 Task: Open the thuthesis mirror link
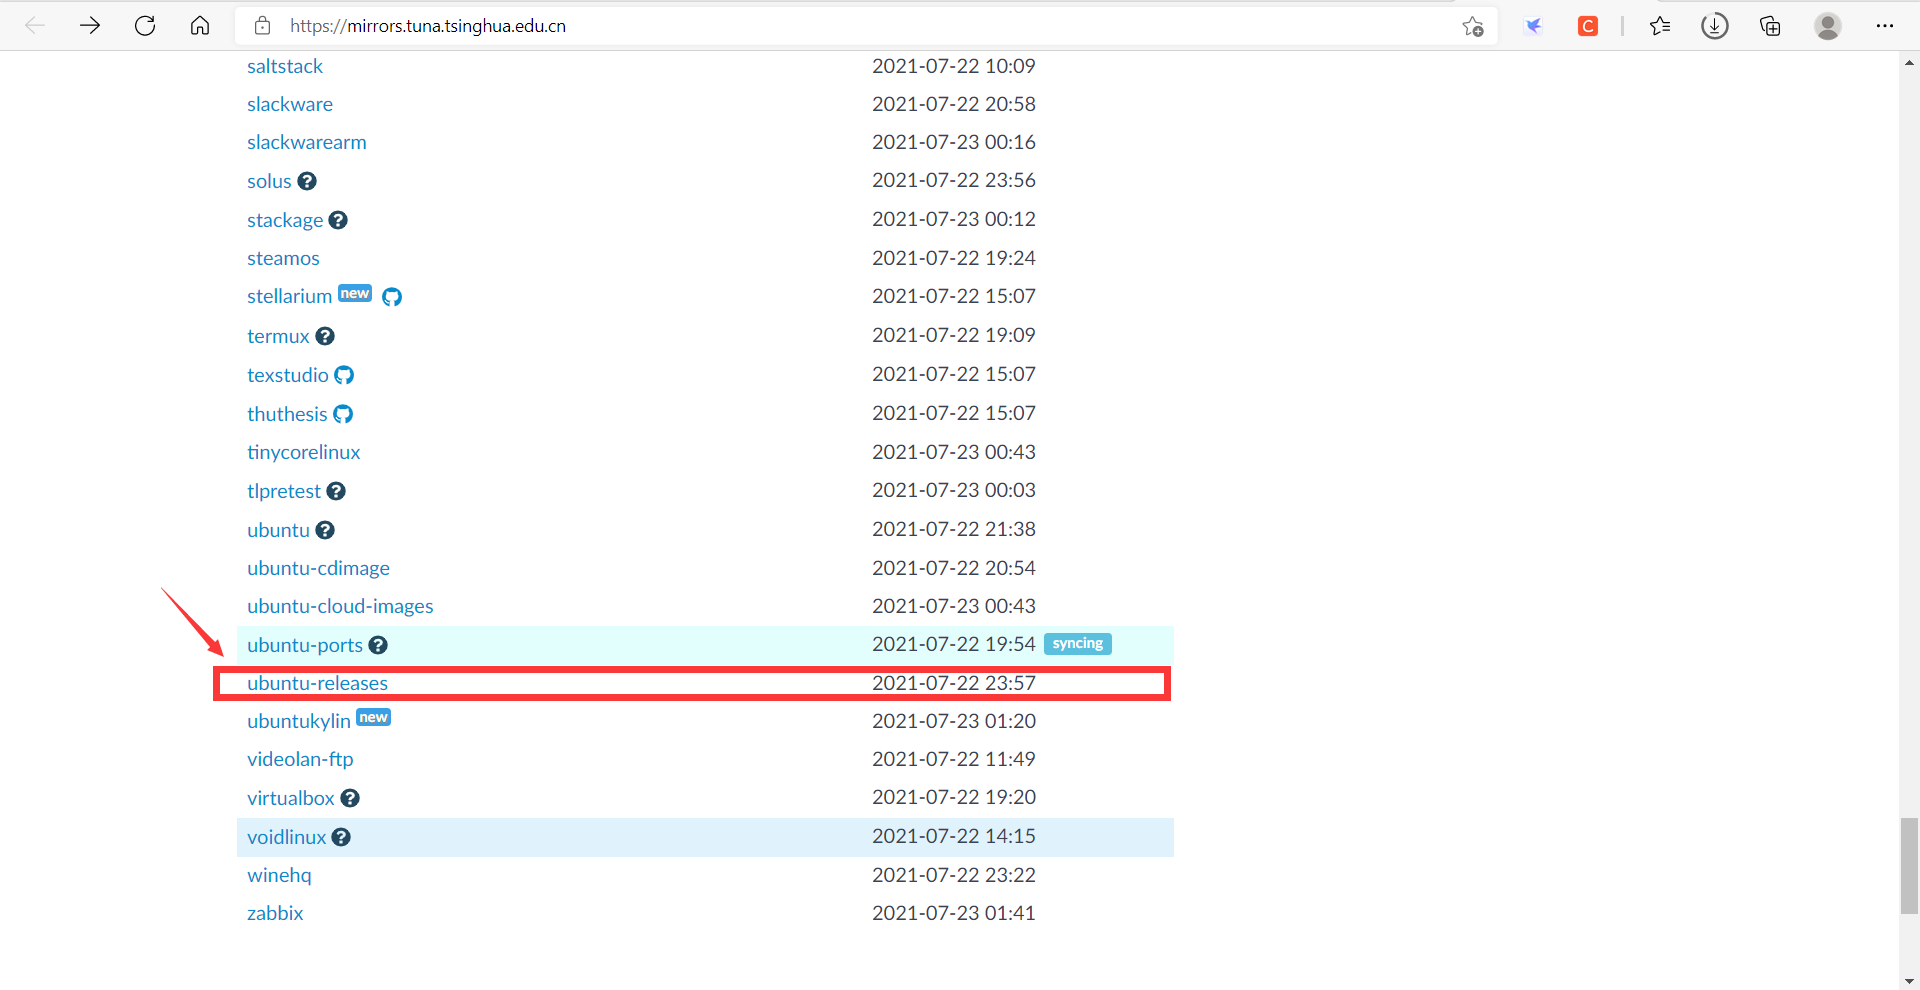click(x=287, y=414)
